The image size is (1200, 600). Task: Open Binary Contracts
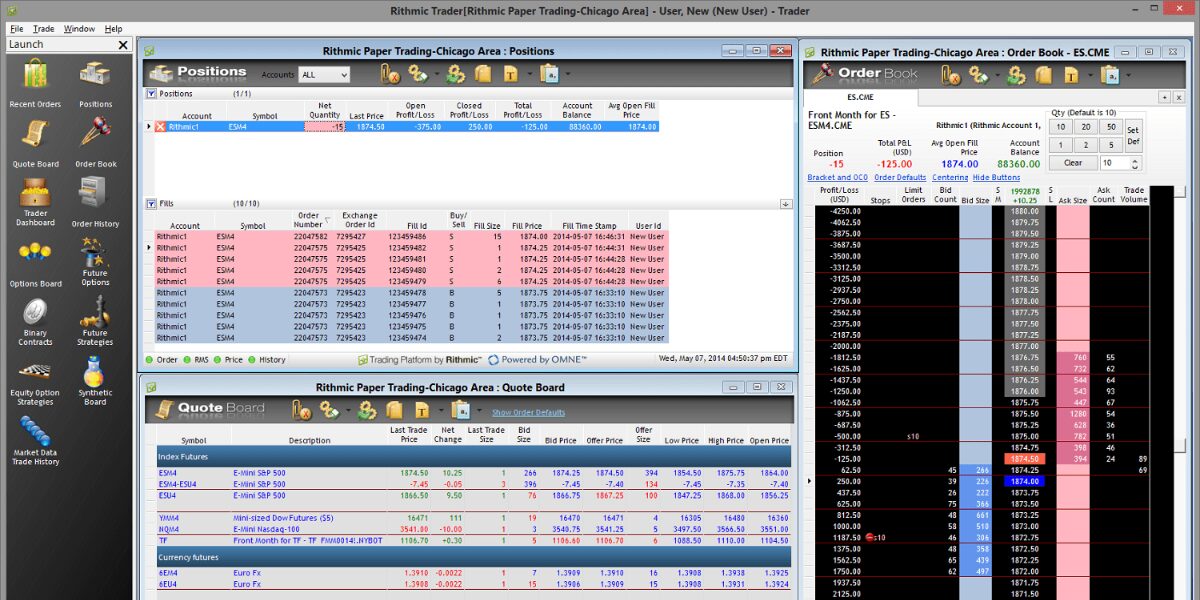point(35,322)
